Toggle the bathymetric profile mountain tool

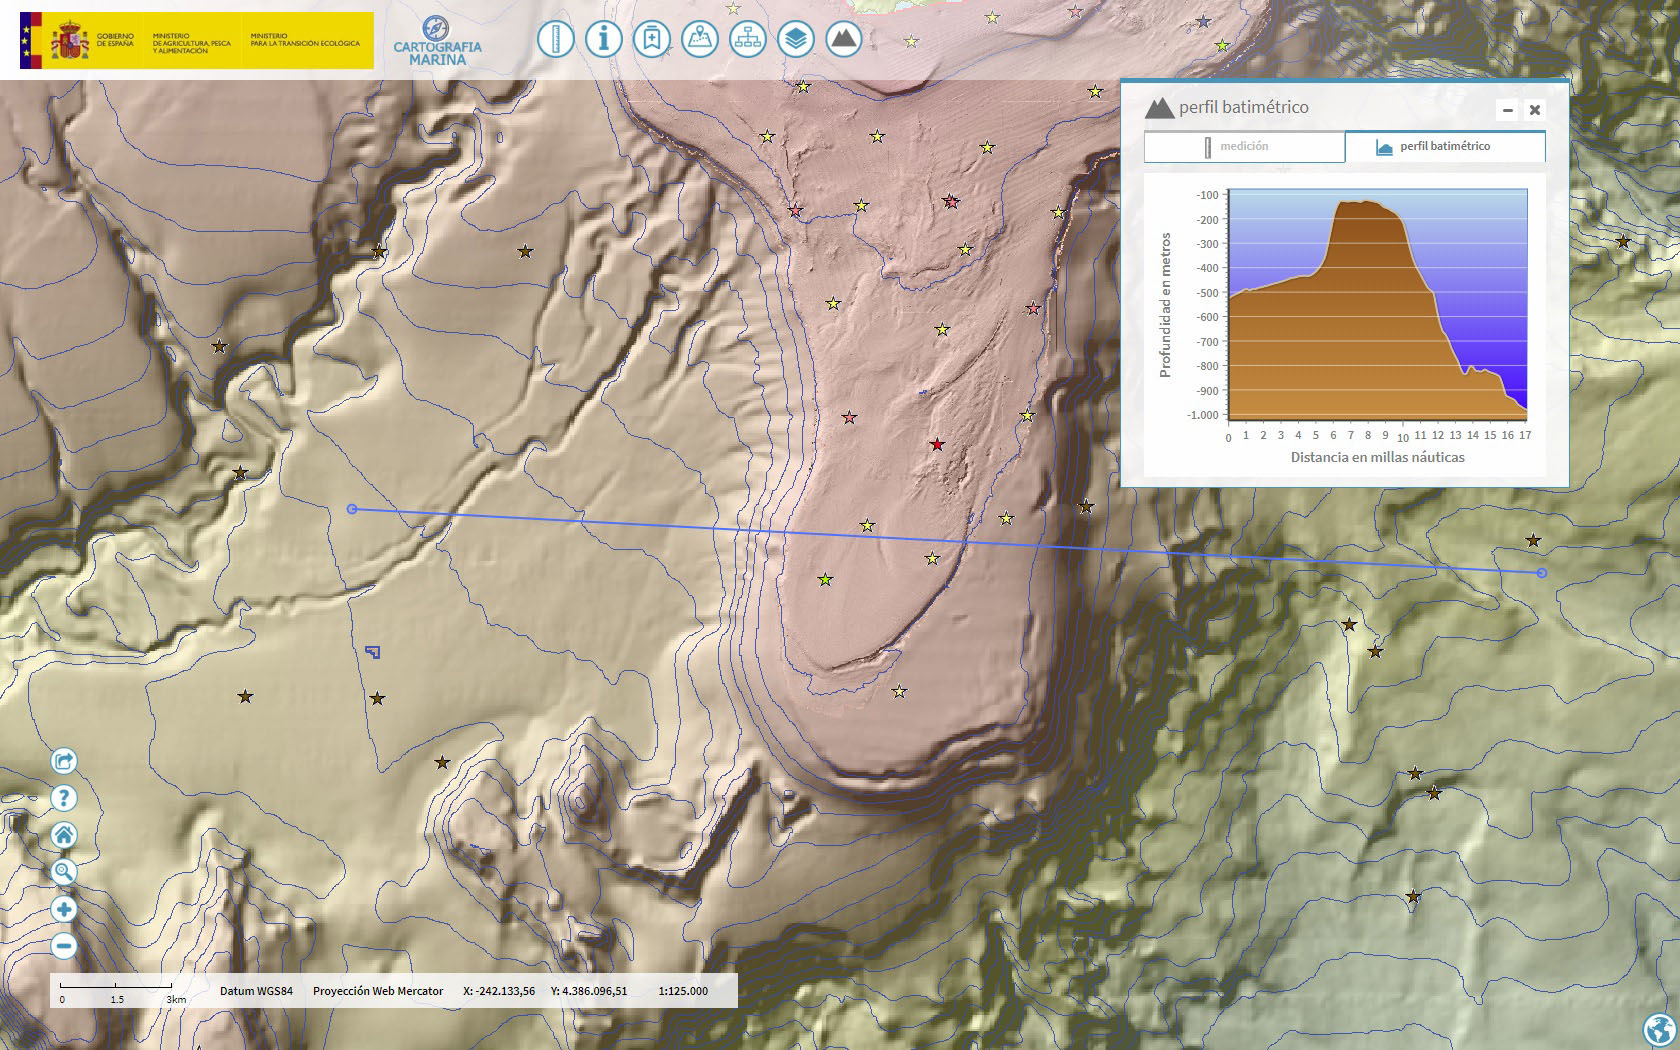click(844, 40)
